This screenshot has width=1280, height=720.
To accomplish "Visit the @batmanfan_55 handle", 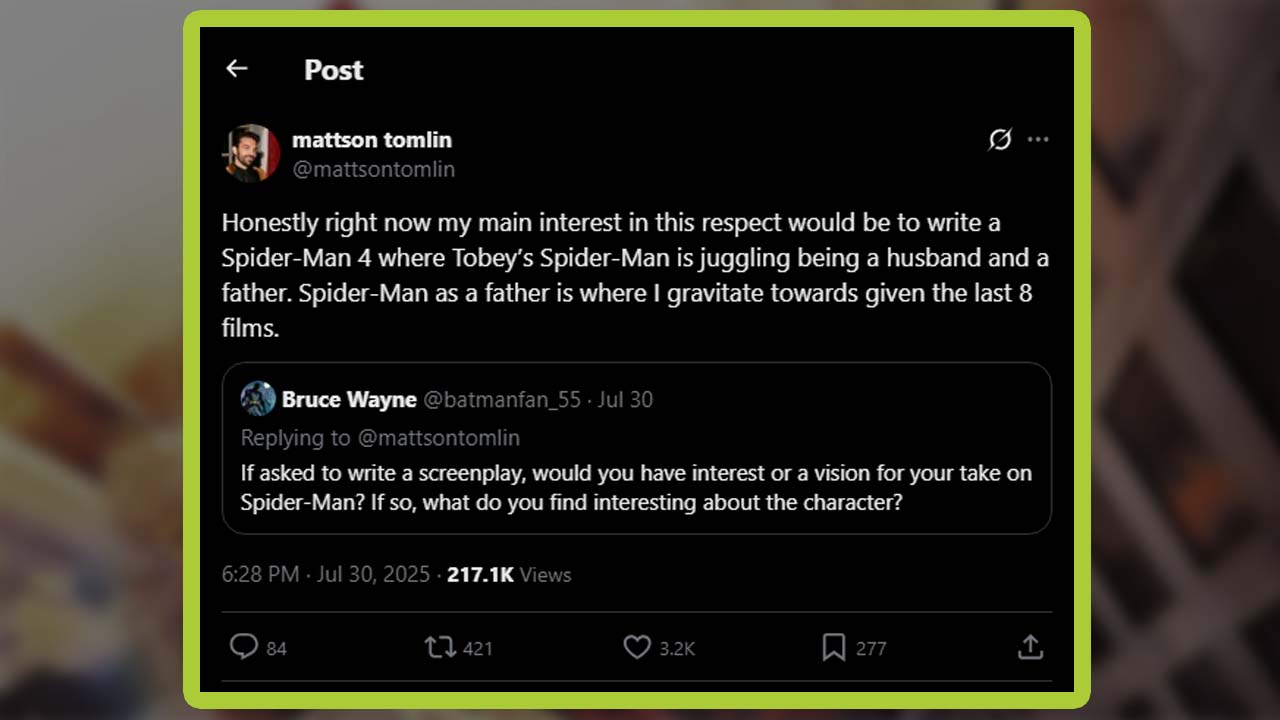I will tap(502, 400).
